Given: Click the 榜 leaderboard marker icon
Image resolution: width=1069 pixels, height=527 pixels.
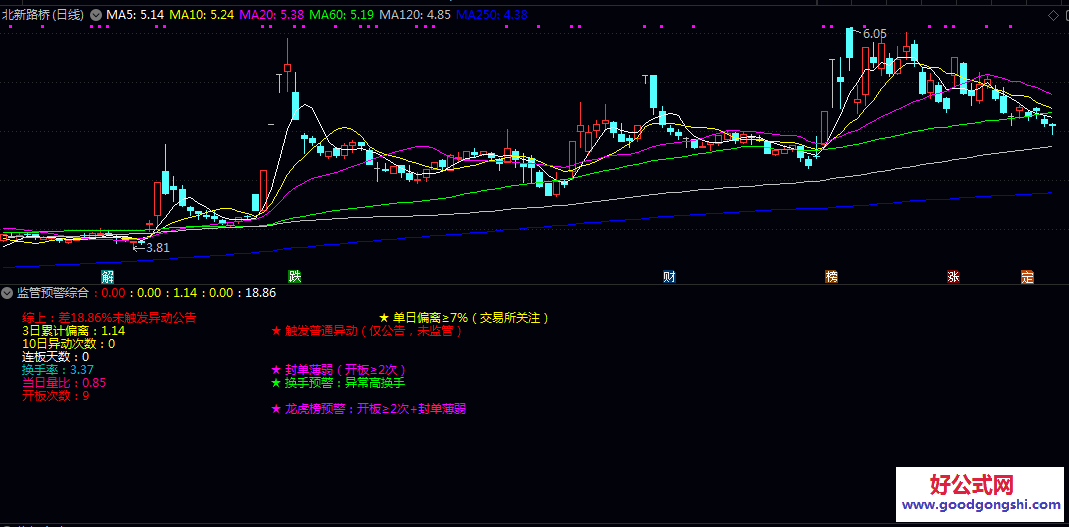Looking at the screenshot, I should 831,276.
